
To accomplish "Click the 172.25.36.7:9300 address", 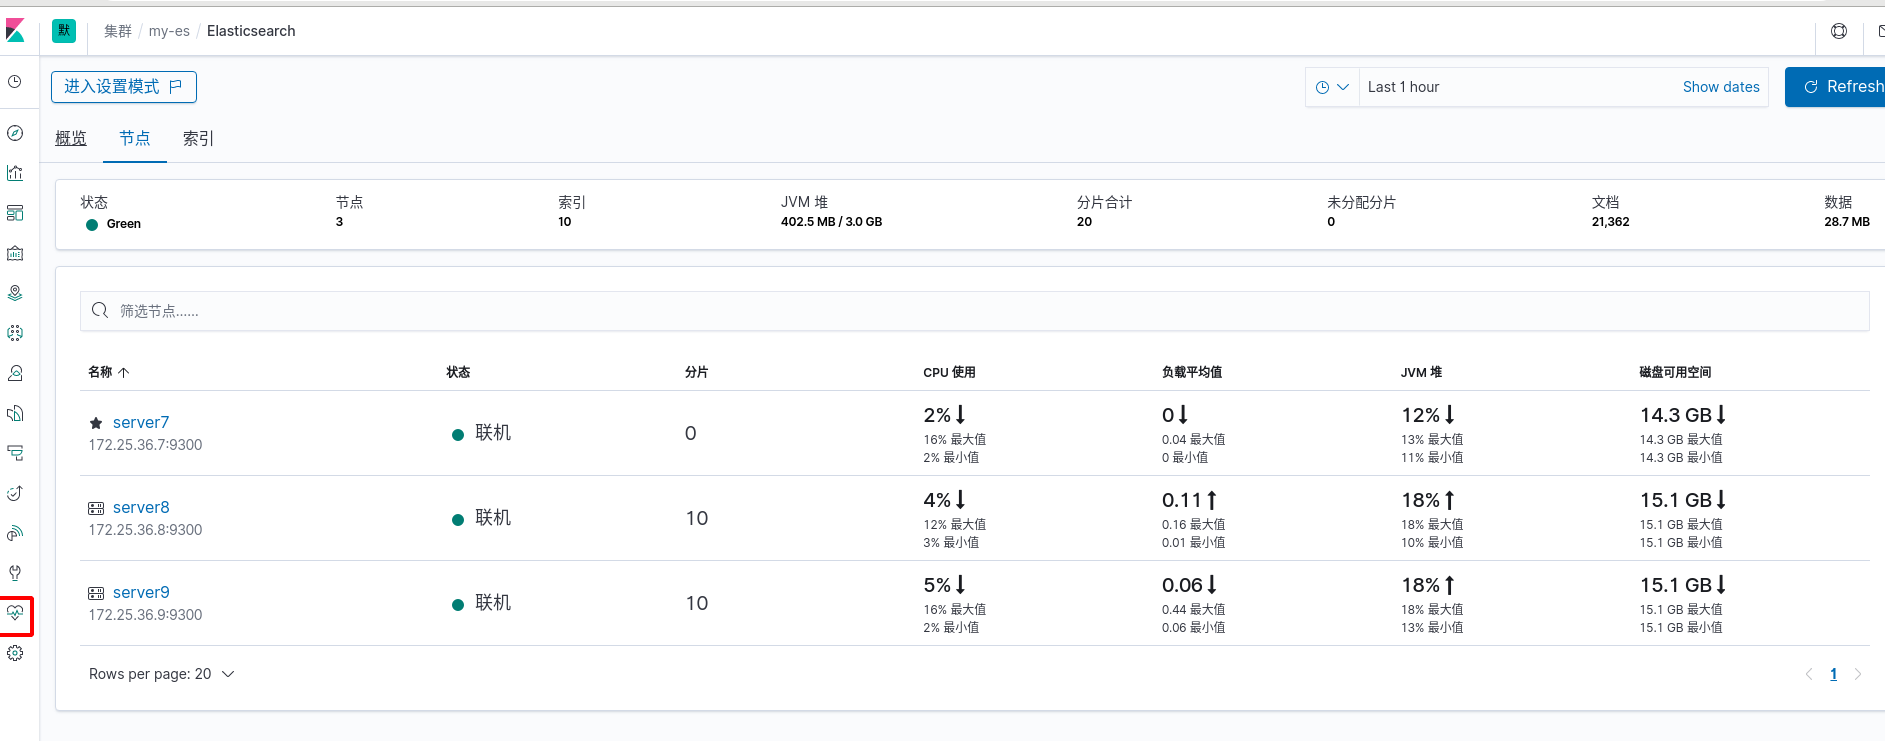I will click(x=145, y=445).
